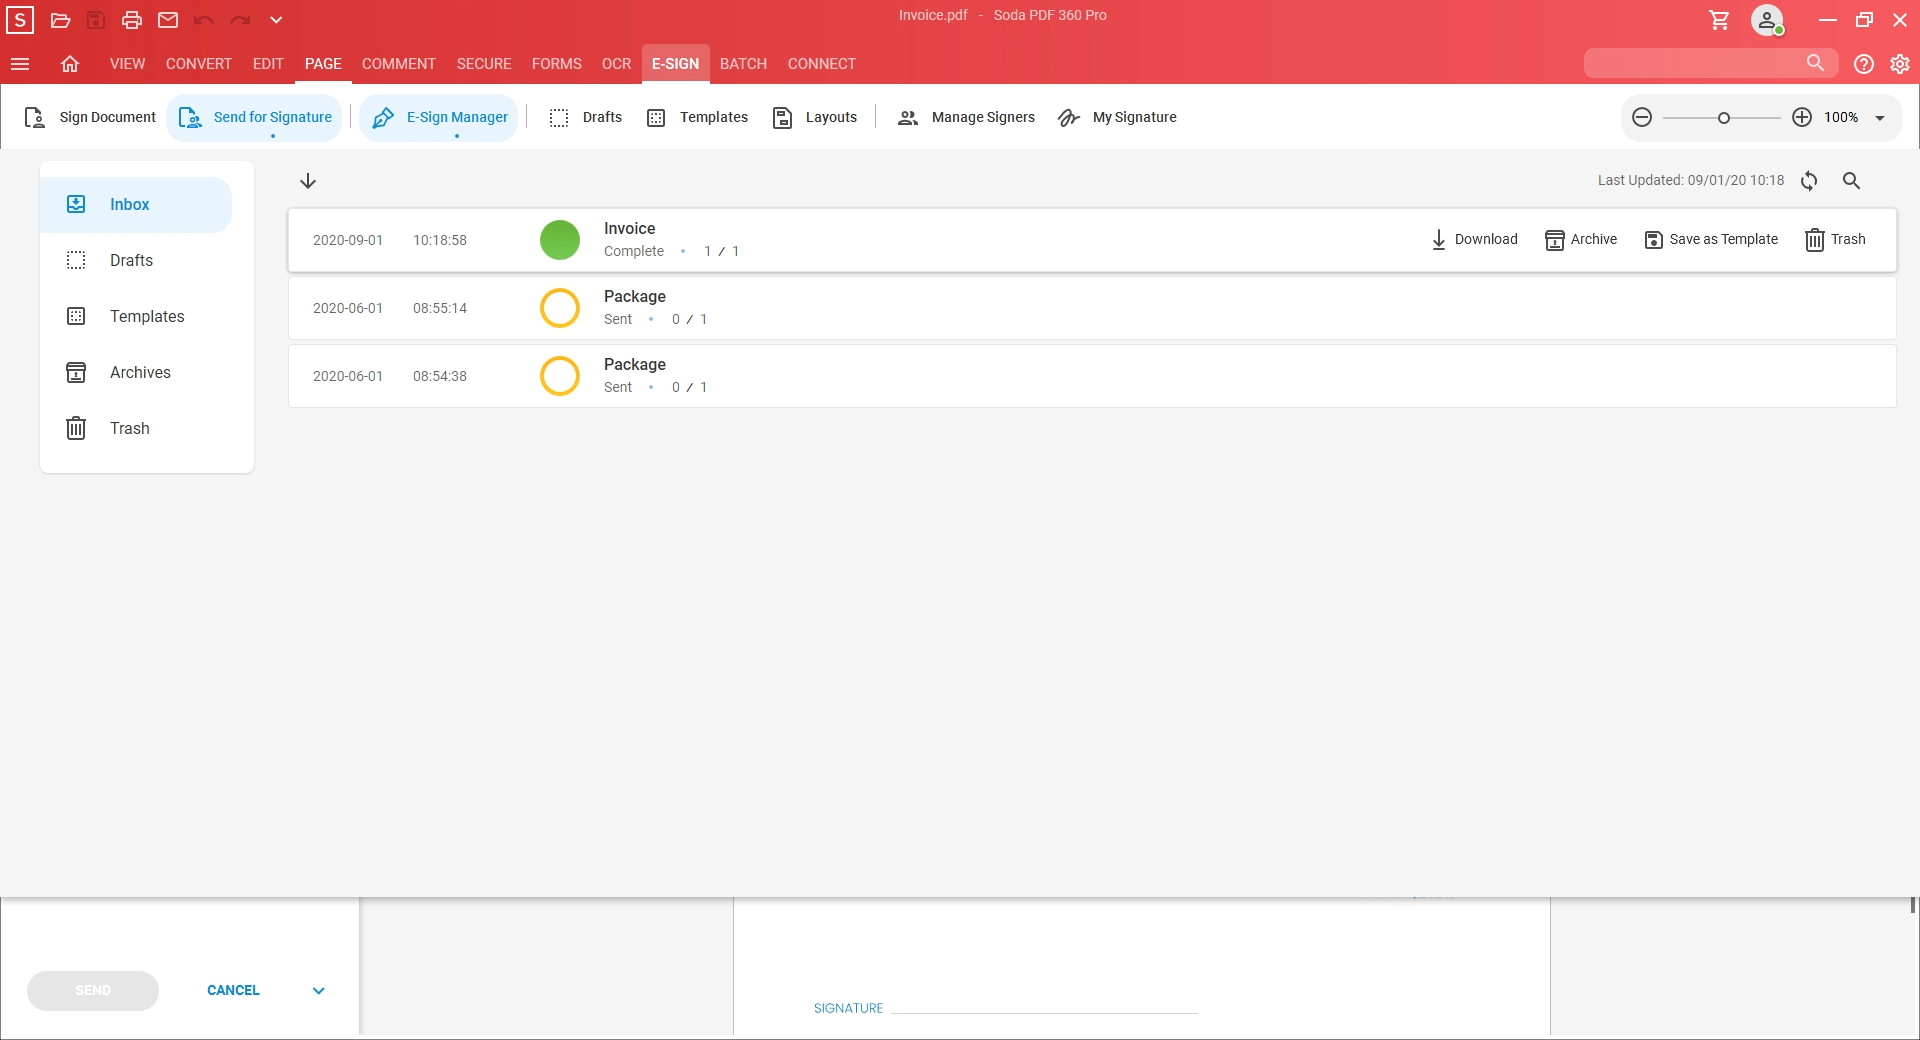Click Send for Signature in ribbon
The image size is (1920, 1040).
(x=255, y=118)
